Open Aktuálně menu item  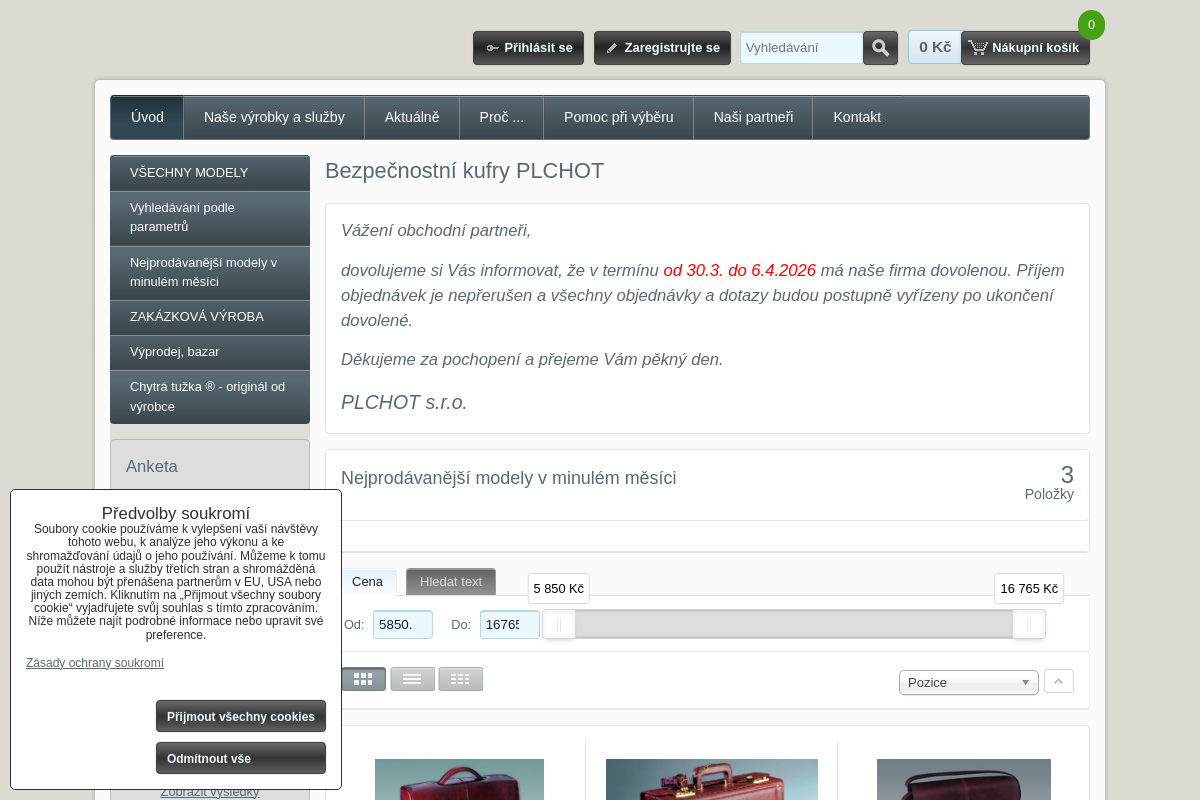(x=412, y=117)
